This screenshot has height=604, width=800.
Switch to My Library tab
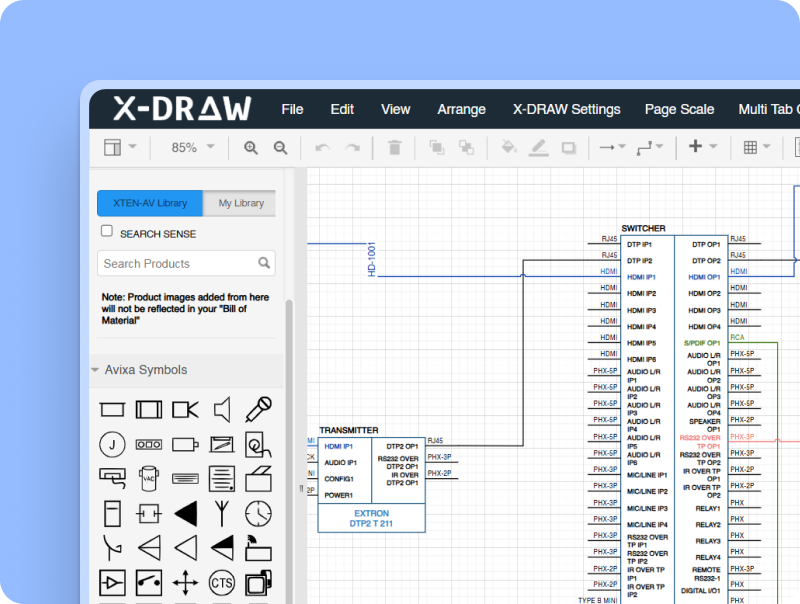click(241, 203)
